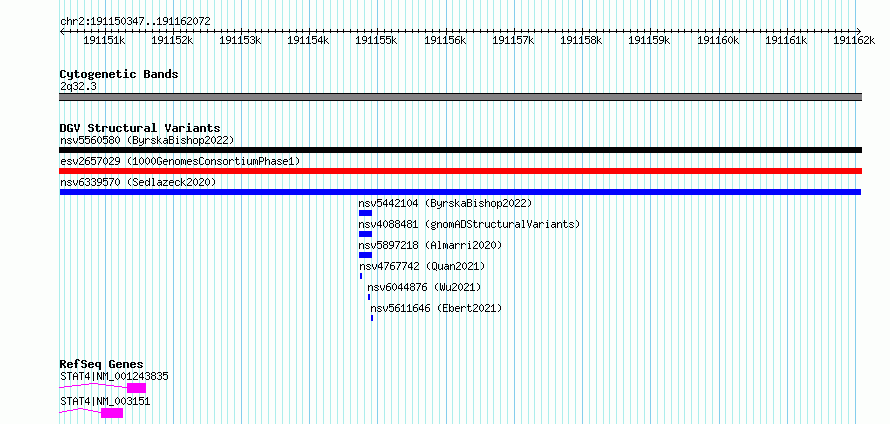Click the blue nsv4088481 variant block
The height and width of the screenshot is (424, 890).
[x=366, y=234]
